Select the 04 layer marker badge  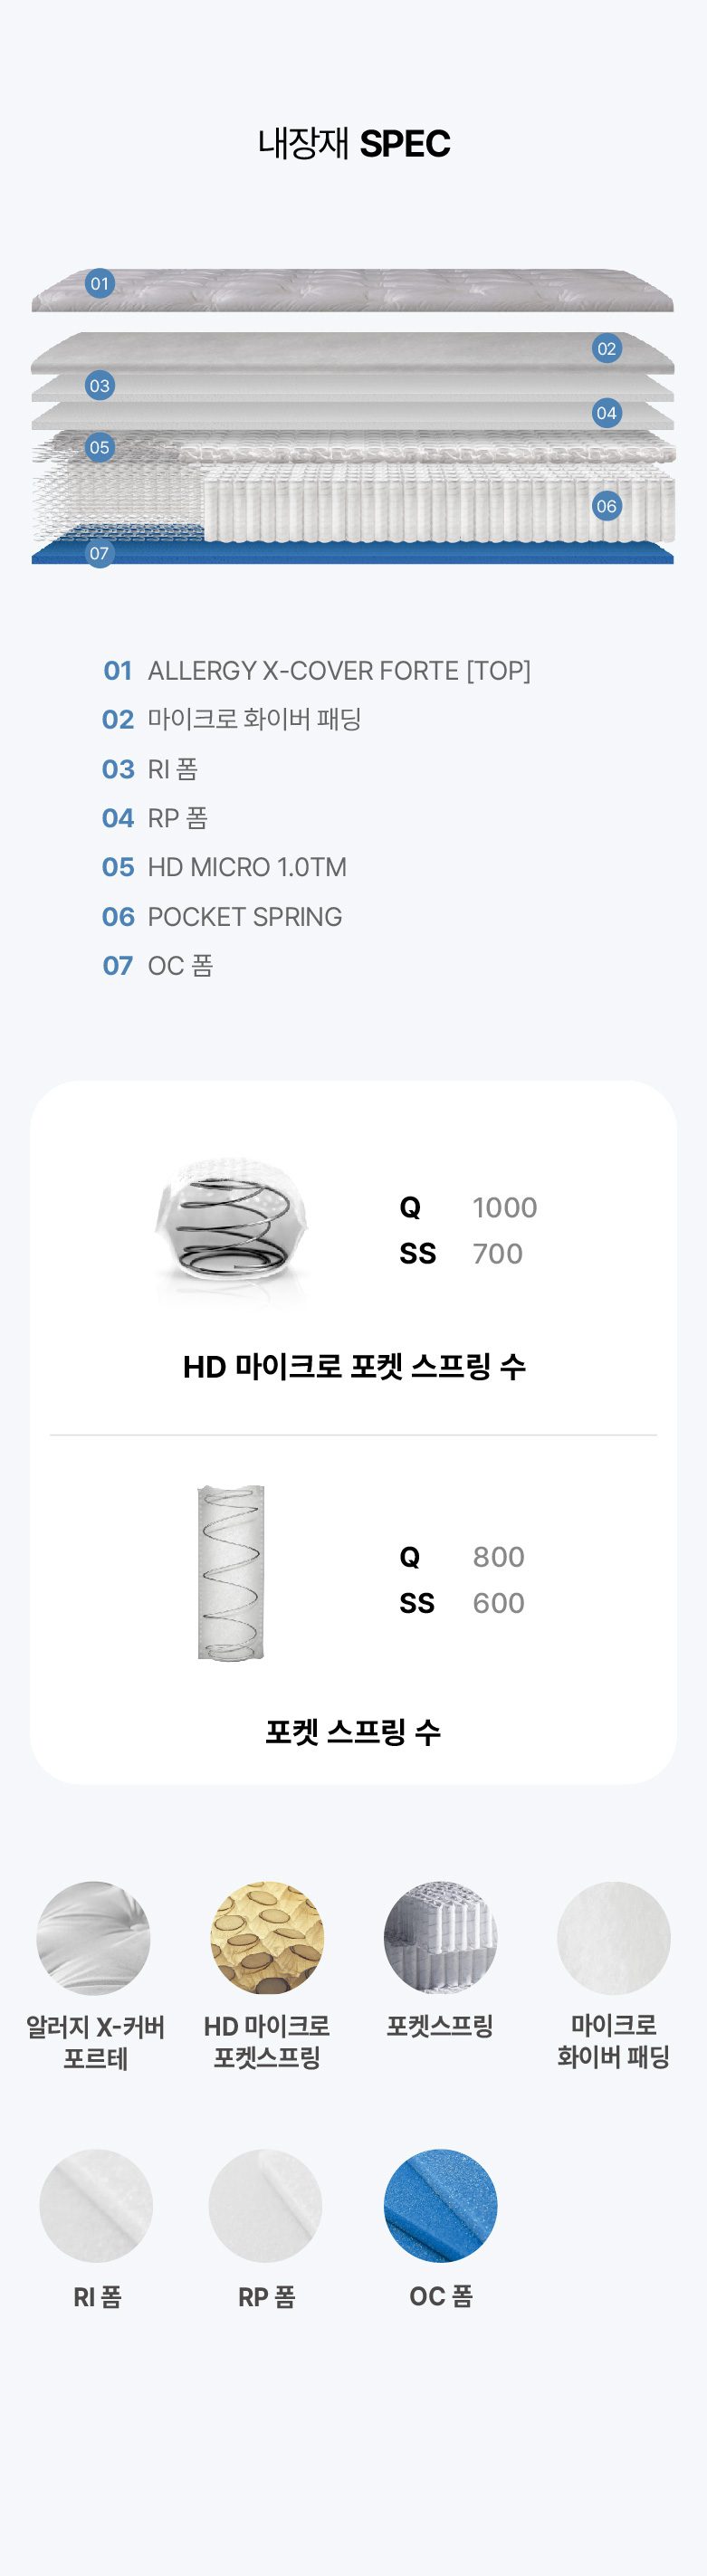coord(606,412)
